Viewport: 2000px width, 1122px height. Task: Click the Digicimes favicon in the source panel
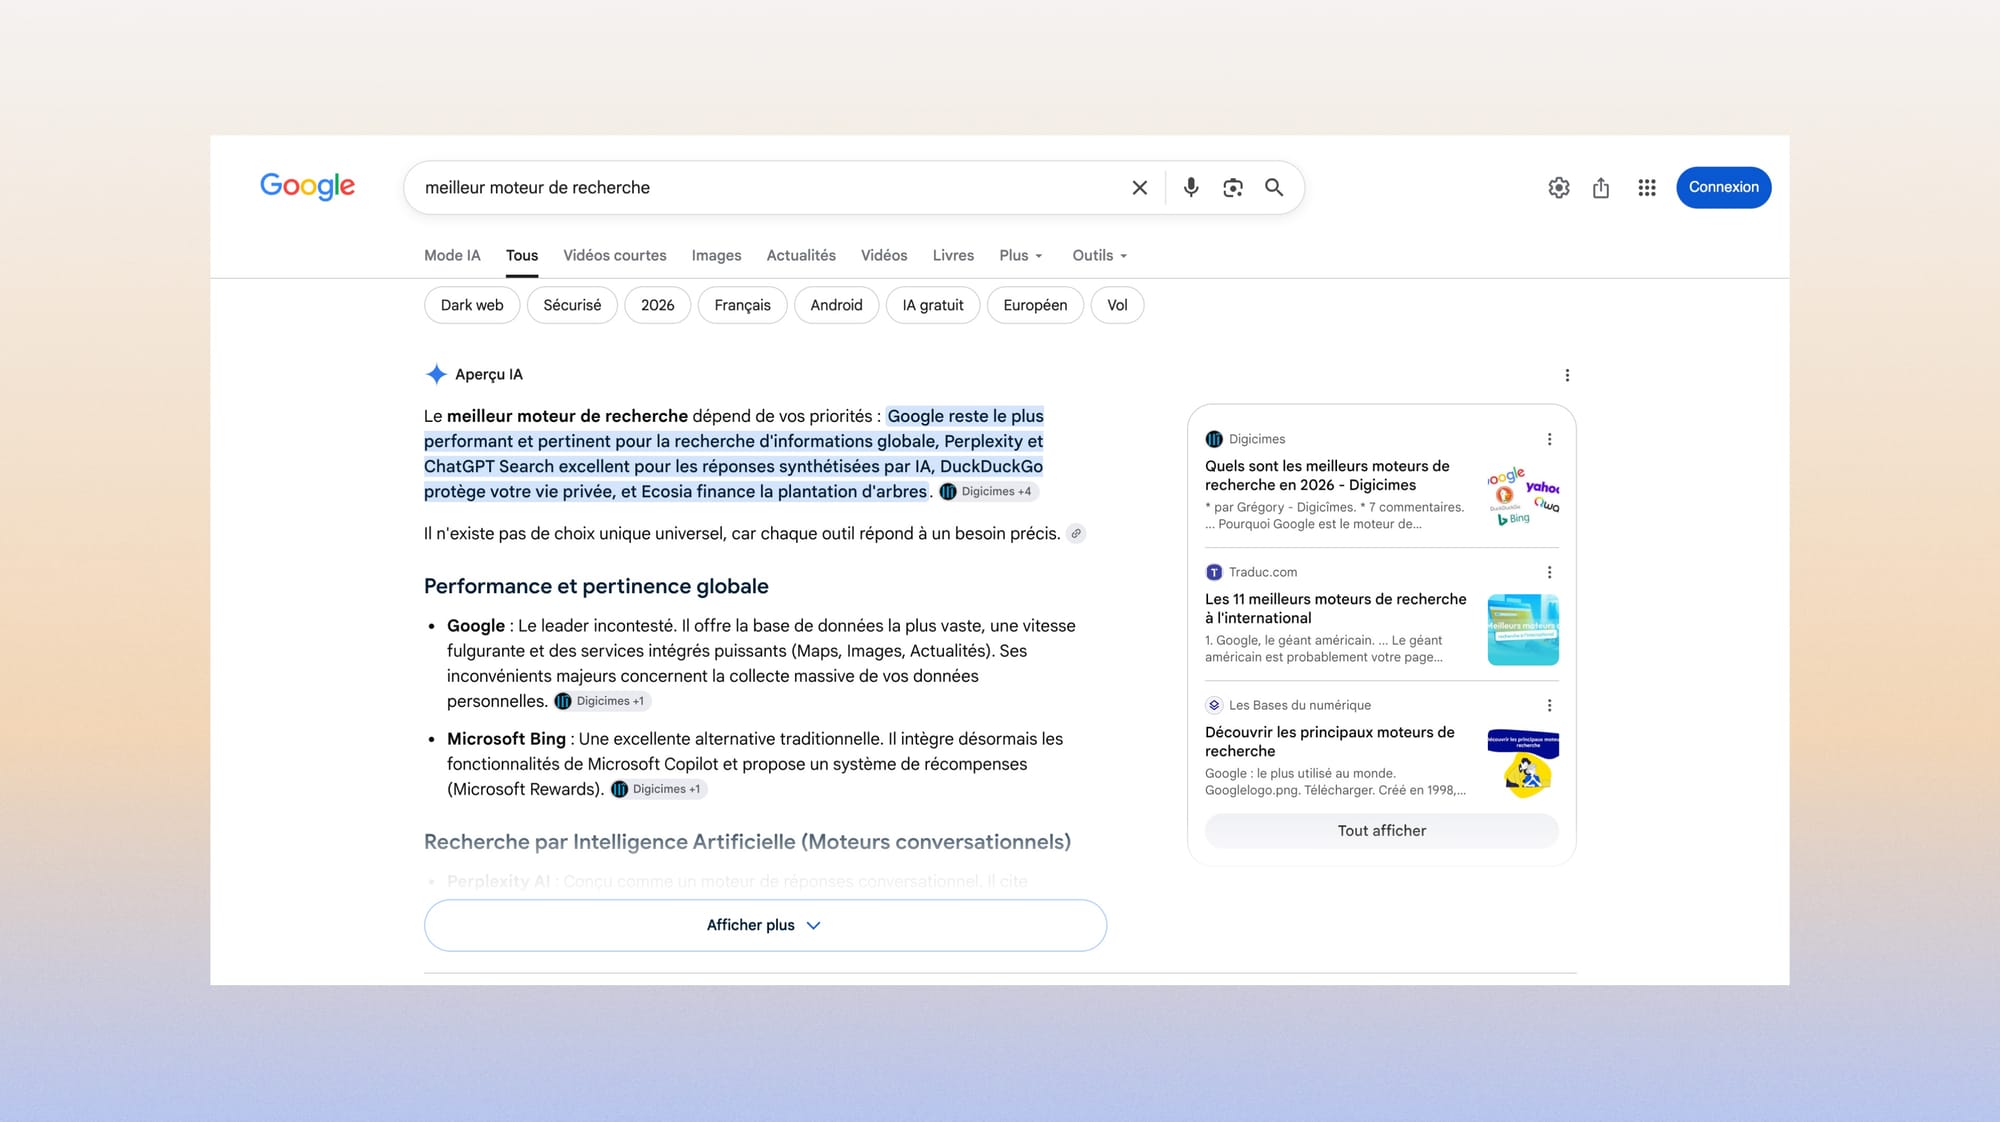(1214, 439)
